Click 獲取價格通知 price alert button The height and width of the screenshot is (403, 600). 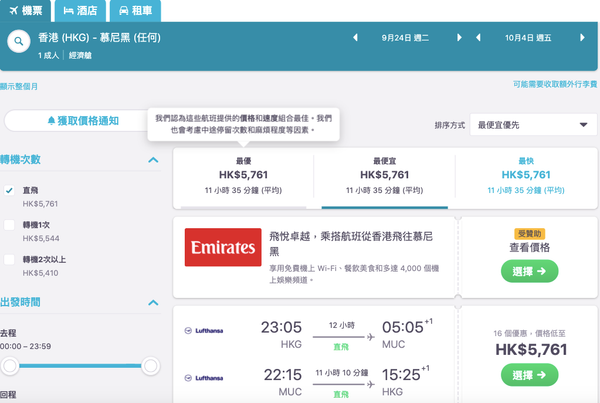pyautogui.click(x=83, y=121)
